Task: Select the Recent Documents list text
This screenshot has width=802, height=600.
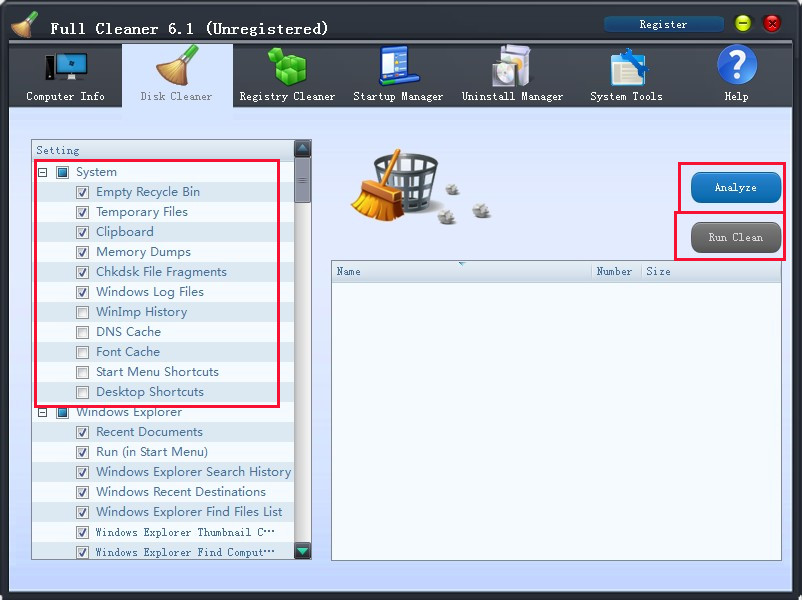Action: coord(149,432)
